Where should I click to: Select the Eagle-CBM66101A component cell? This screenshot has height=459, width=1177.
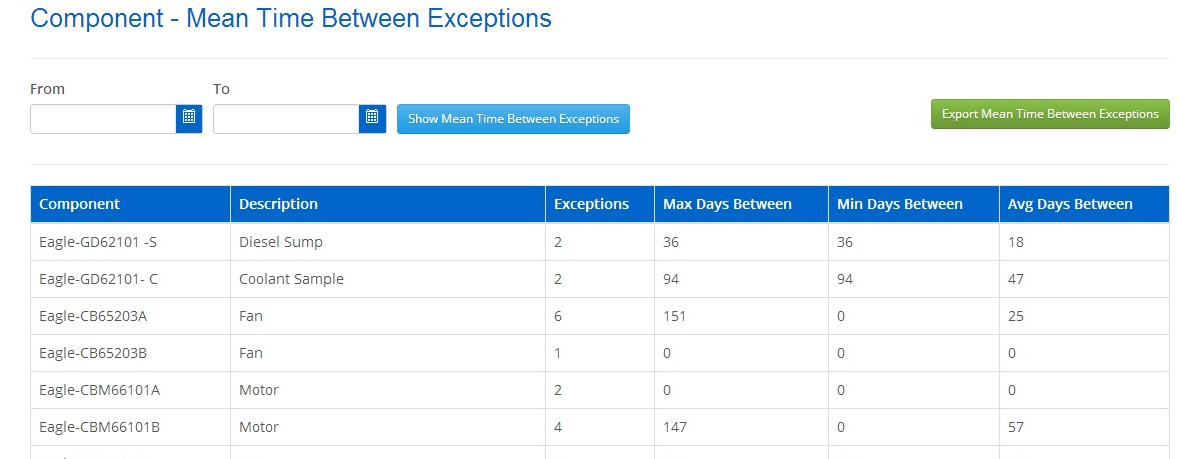pos(99,390)
